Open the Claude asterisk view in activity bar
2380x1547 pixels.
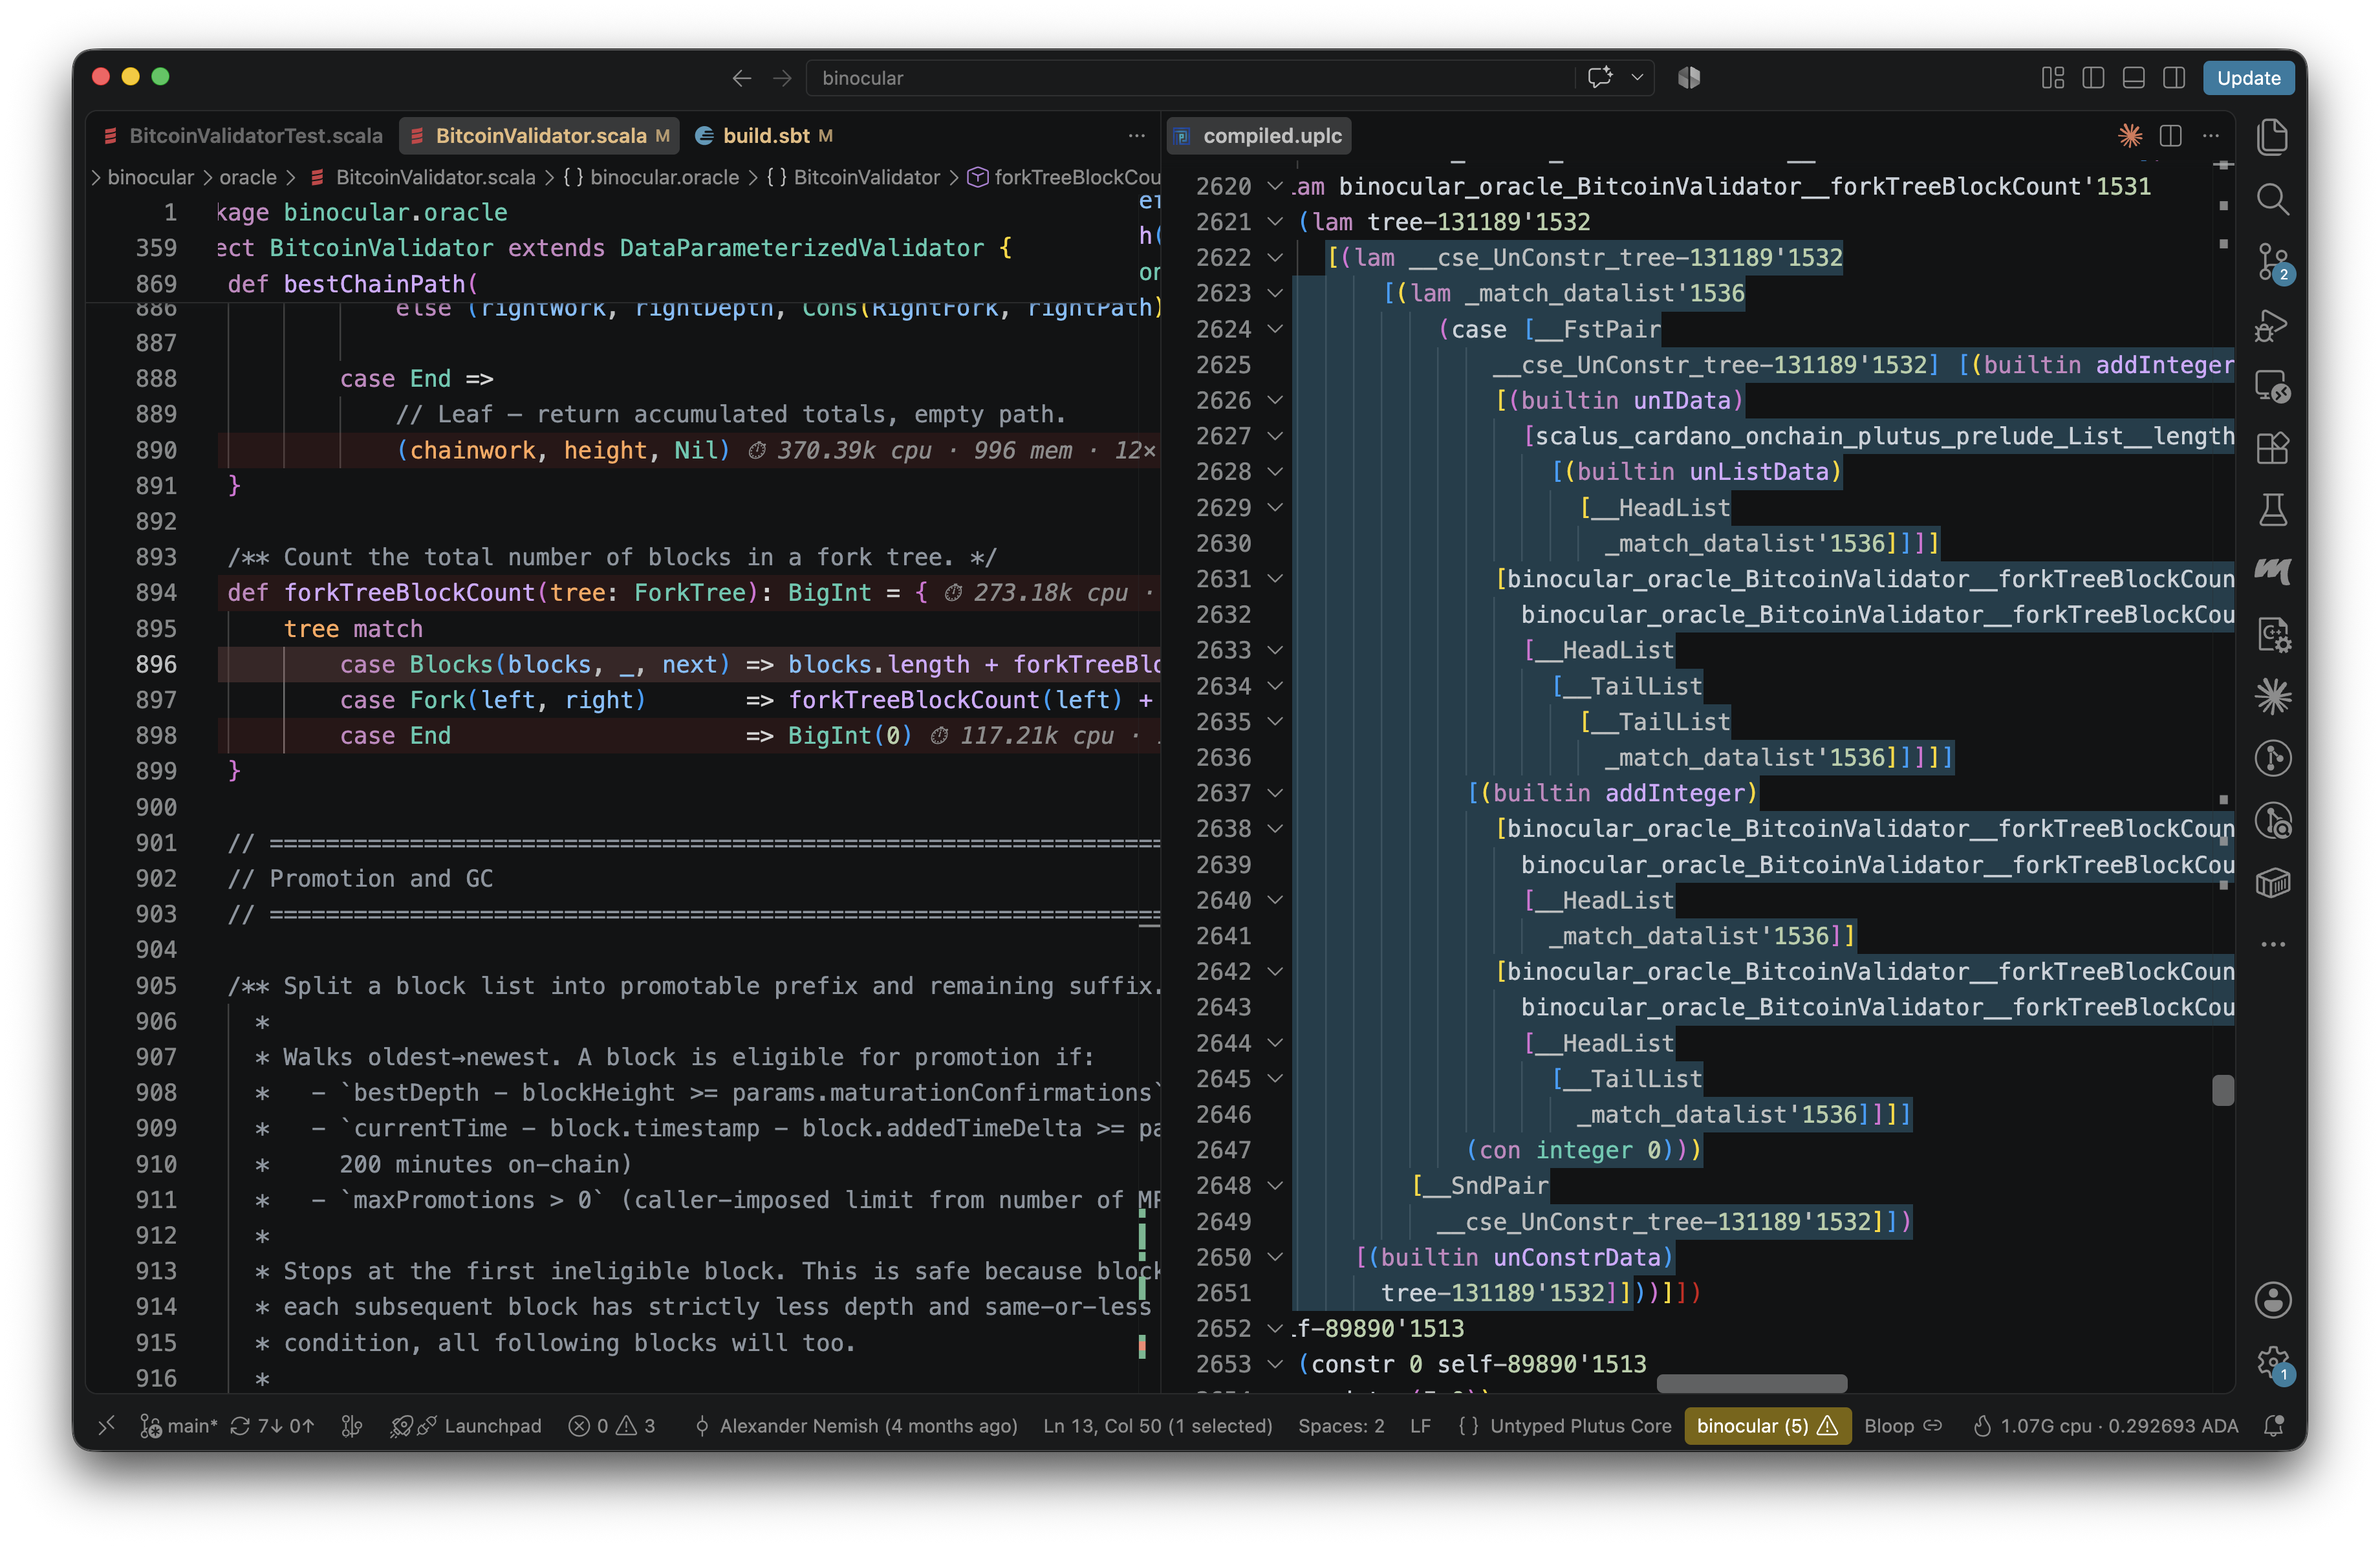2272,696
